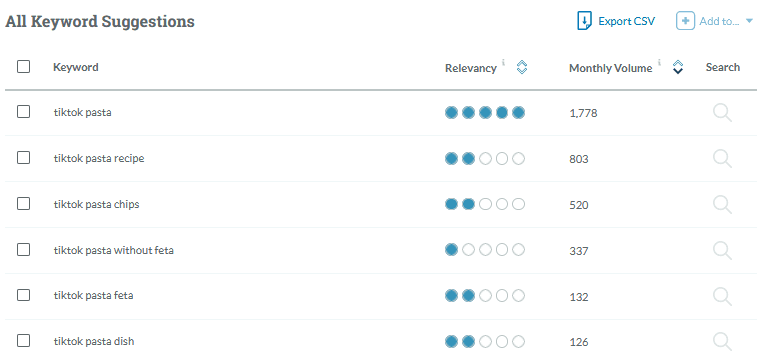Toggle Monthly Volume sort arrows

coord(678,67)
